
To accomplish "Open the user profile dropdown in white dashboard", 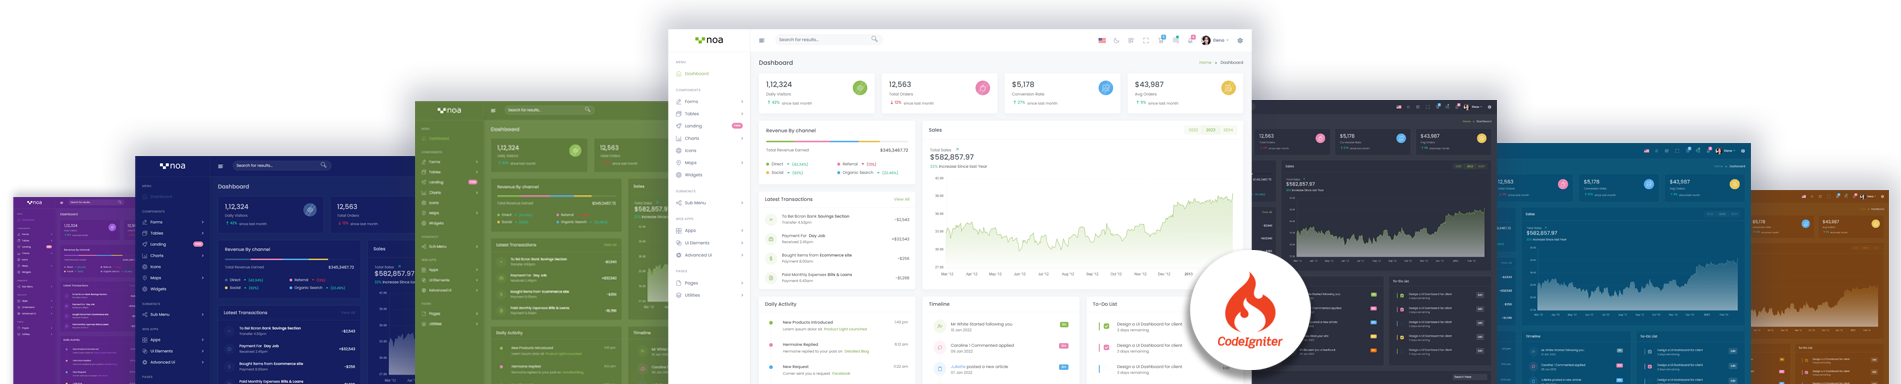I will pos(1215,40).
